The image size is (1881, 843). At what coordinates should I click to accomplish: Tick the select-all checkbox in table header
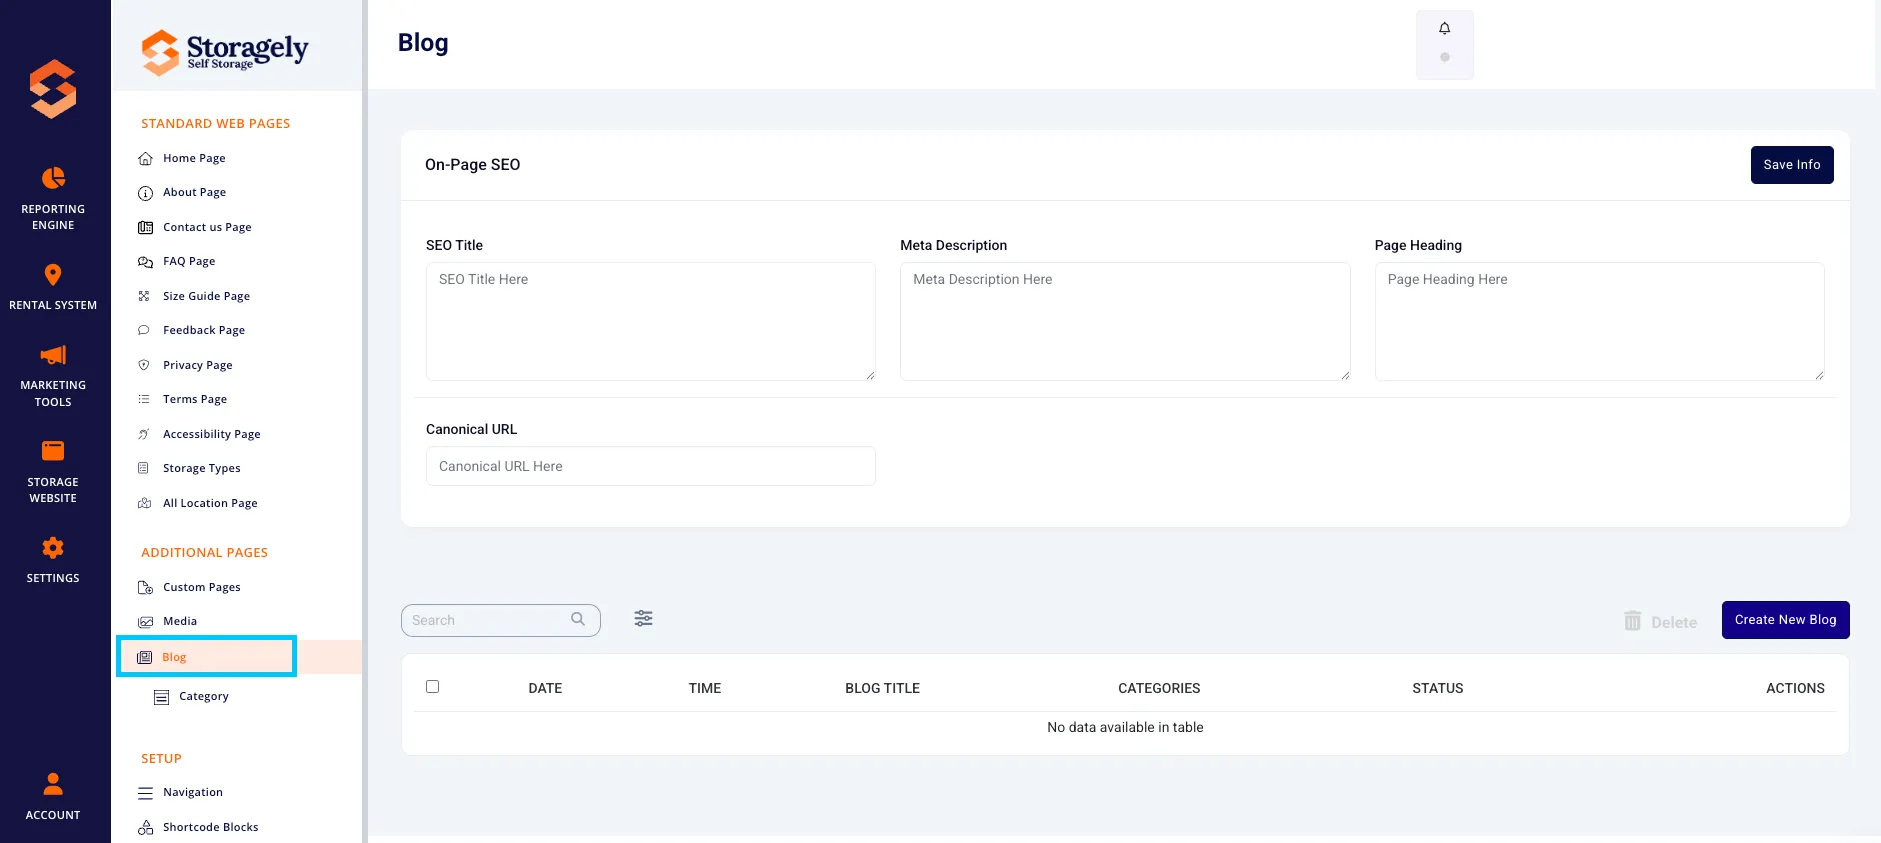[432, 686]
